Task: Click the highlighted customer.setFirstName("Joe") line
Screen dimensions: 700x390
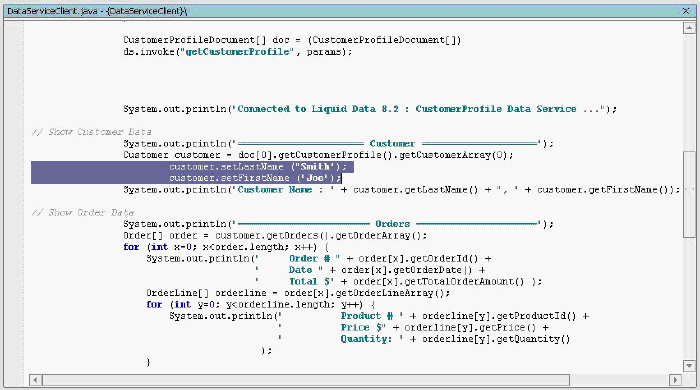Action: [x=255, y=178]
